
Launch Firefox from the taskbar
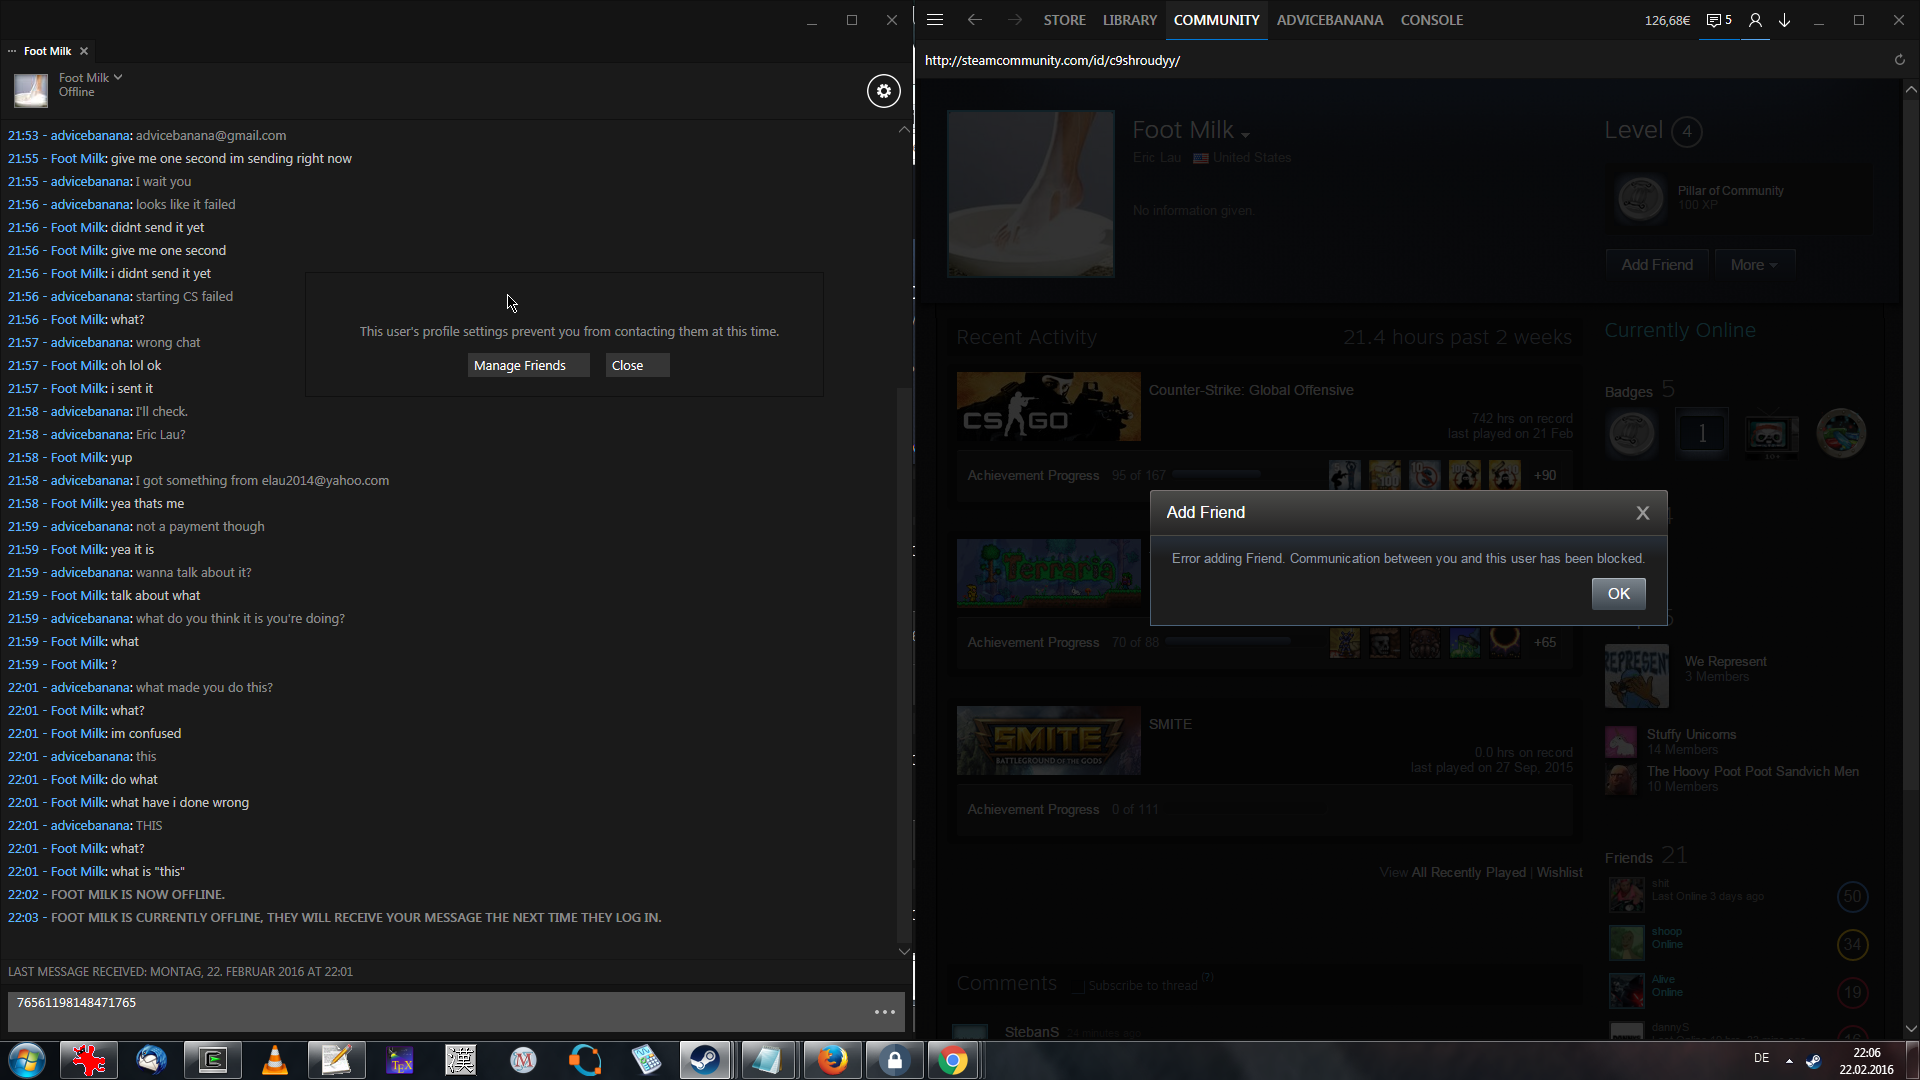(832, 1060)
